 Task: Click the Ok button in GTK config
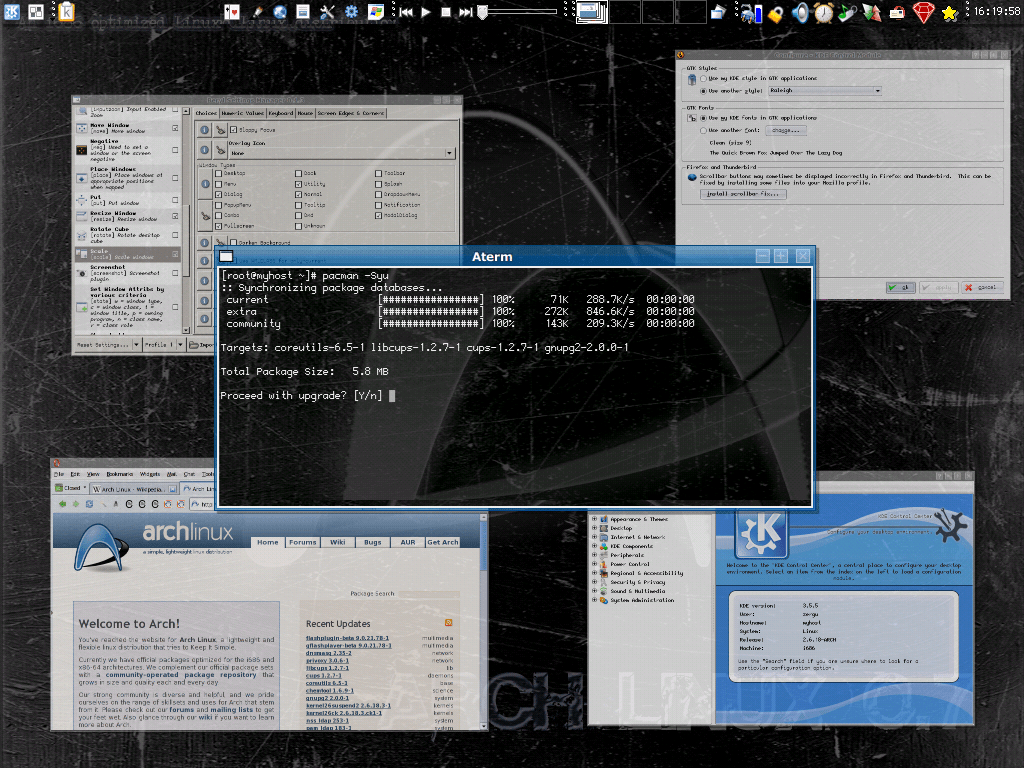point(899,288)
